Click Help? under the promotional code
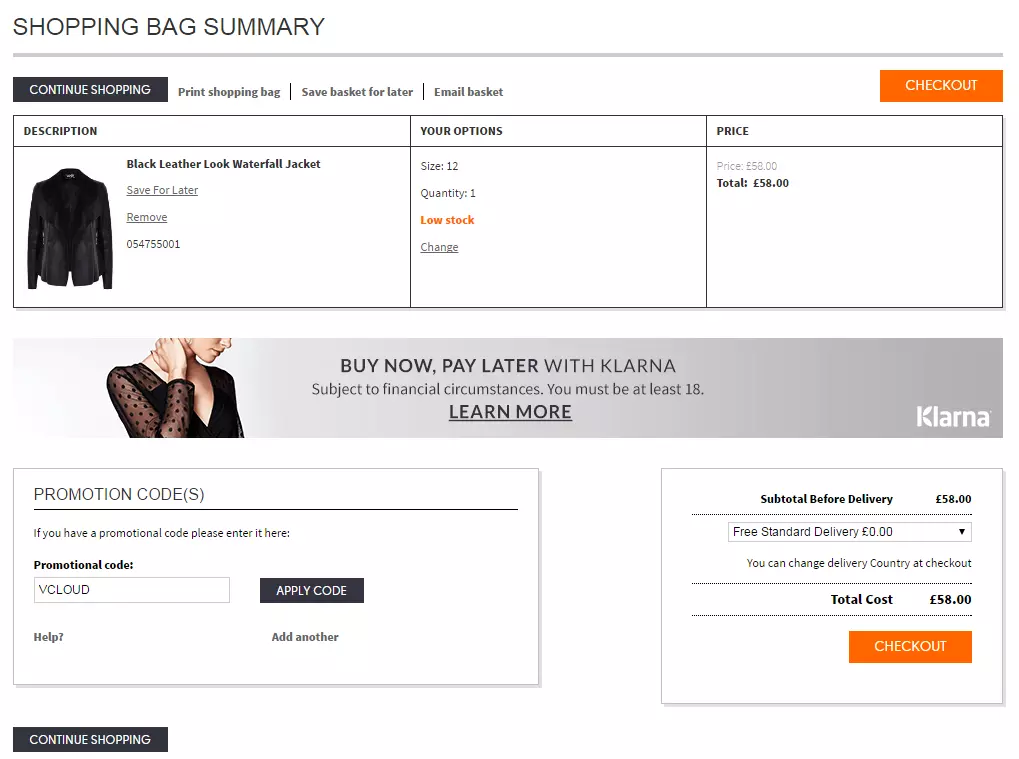Screen dimensions: 1019x759 click(x=49, y=637)
